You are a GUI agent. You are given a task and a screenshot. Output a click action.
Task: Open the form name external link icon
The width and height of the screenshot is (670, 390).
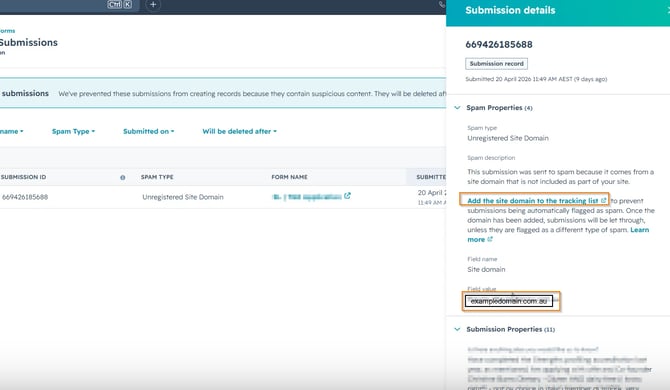point(347,196)
